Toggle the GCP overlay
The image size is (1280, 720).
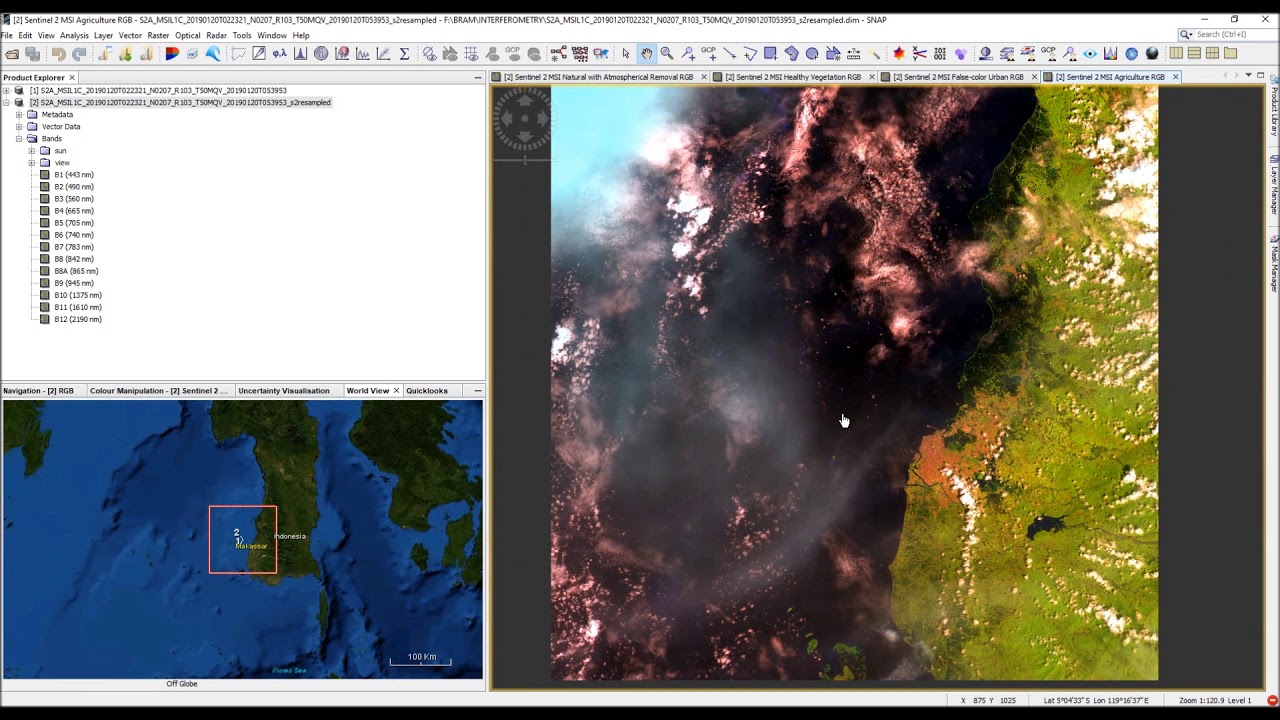513,54
